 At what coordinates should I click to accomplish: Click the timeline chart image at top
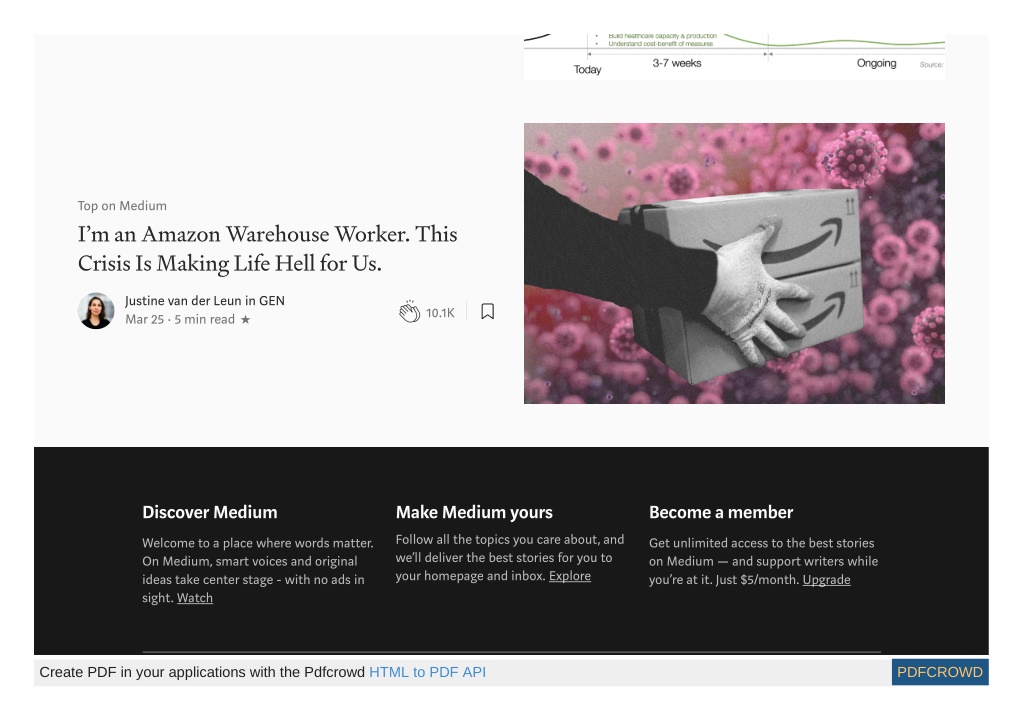(734, 57)
